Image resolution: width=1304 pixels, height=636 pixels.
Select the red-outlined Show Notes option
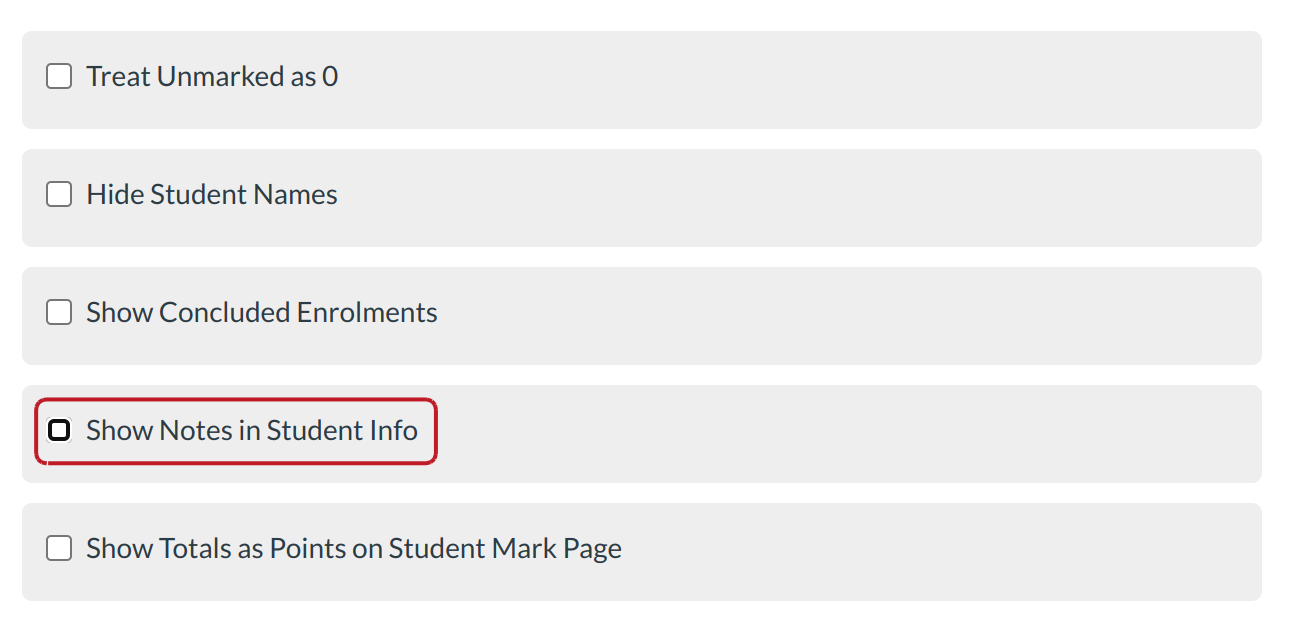click(x=237, y=431)
